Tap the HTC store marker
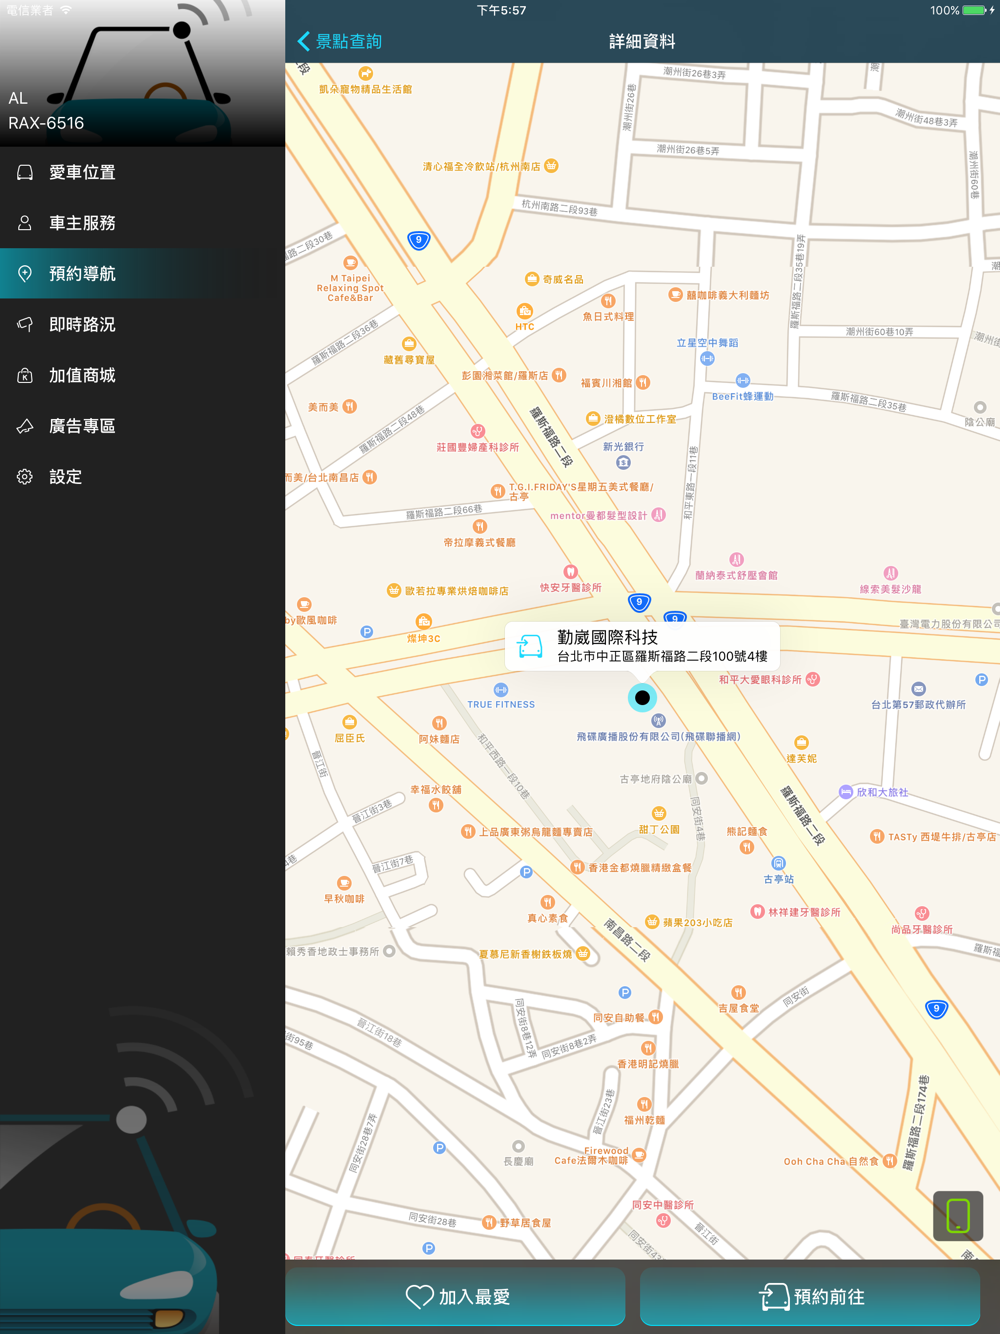Viewport: 1000px width, 1334px height. pos(524,311)
